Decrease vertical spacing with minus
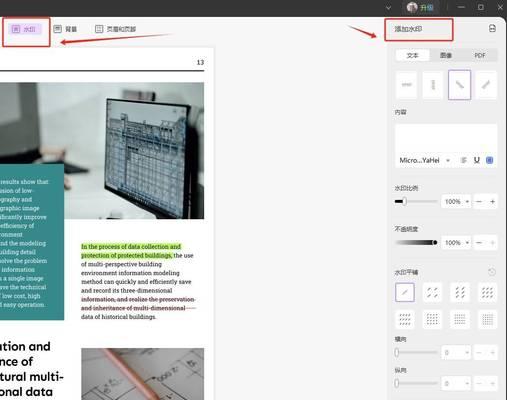This screenshot has height=400, width=507. click(x=479, y=383)
